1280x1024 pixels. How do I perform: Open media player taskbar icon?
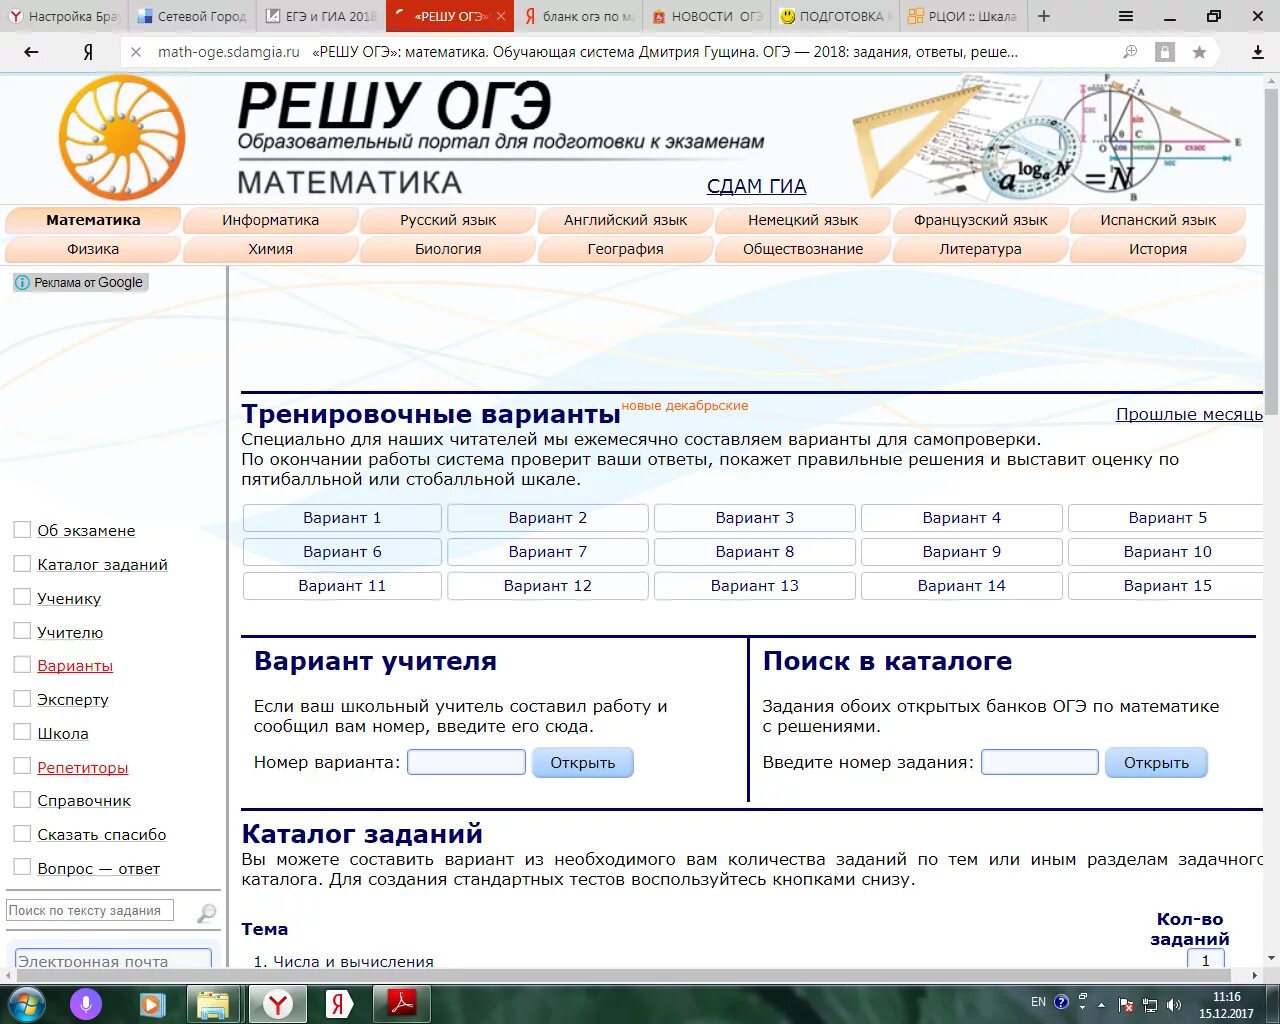point(151,1003)
